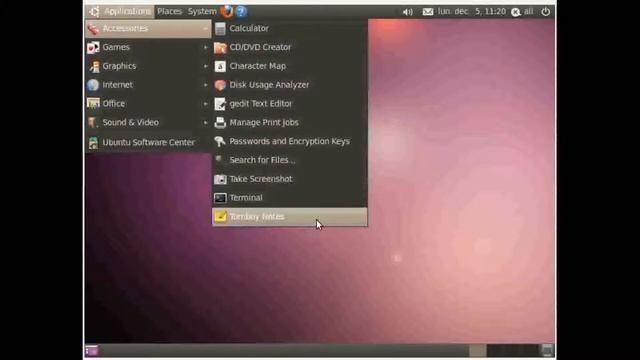Screen dimensions: 640x360
Task: Open the Places menu
Action: click(x=169, y=11)
